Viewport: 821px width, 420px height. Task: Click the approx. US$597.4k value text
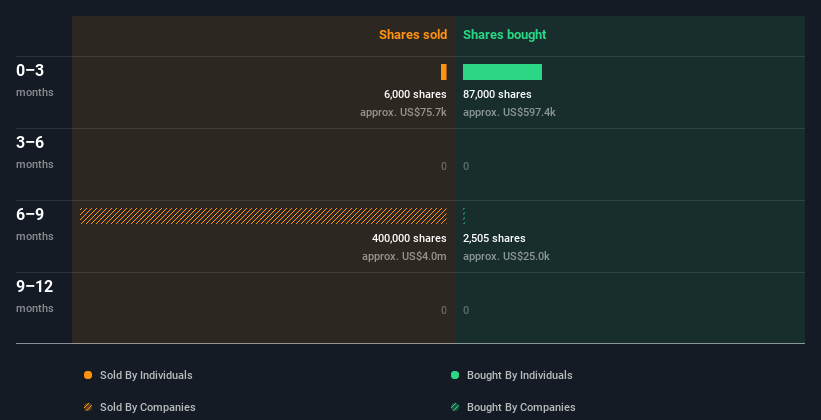click(x=509, y=112)
